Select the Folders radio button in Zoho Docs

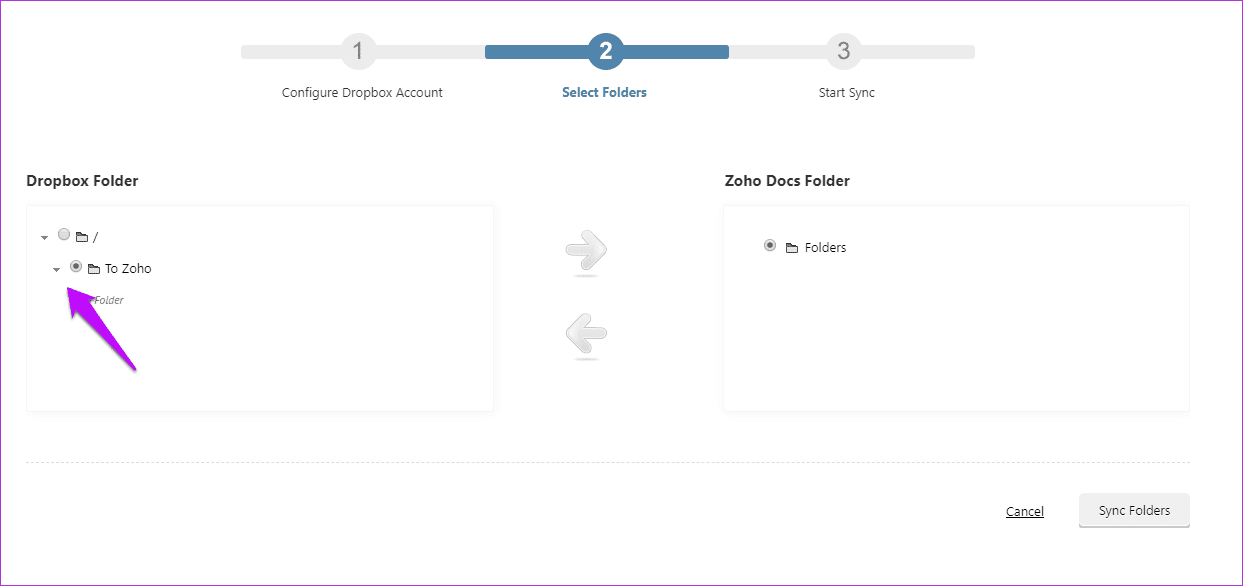coord(769,245)
